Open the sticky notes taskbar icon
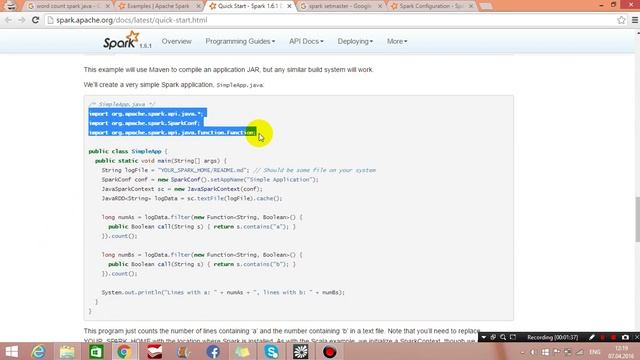The image size is (640, 360). 242,351
